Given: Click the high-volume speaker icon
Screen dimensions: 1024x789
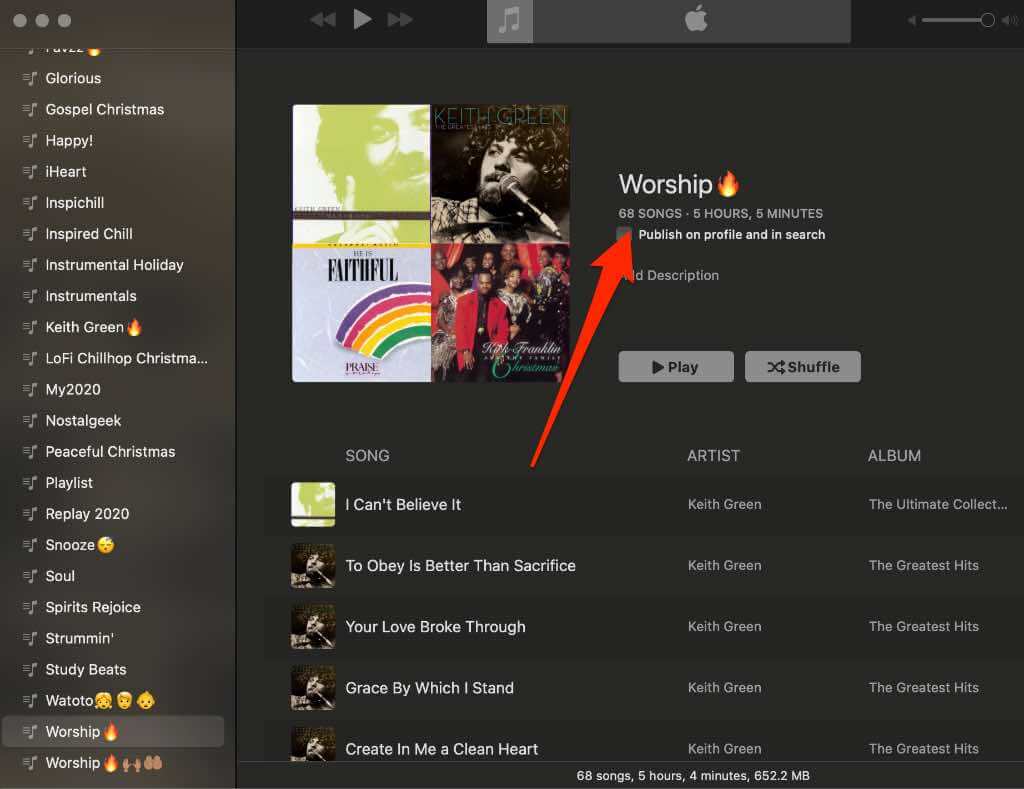Looking at the screenshot, I should tap(1010, 21).
